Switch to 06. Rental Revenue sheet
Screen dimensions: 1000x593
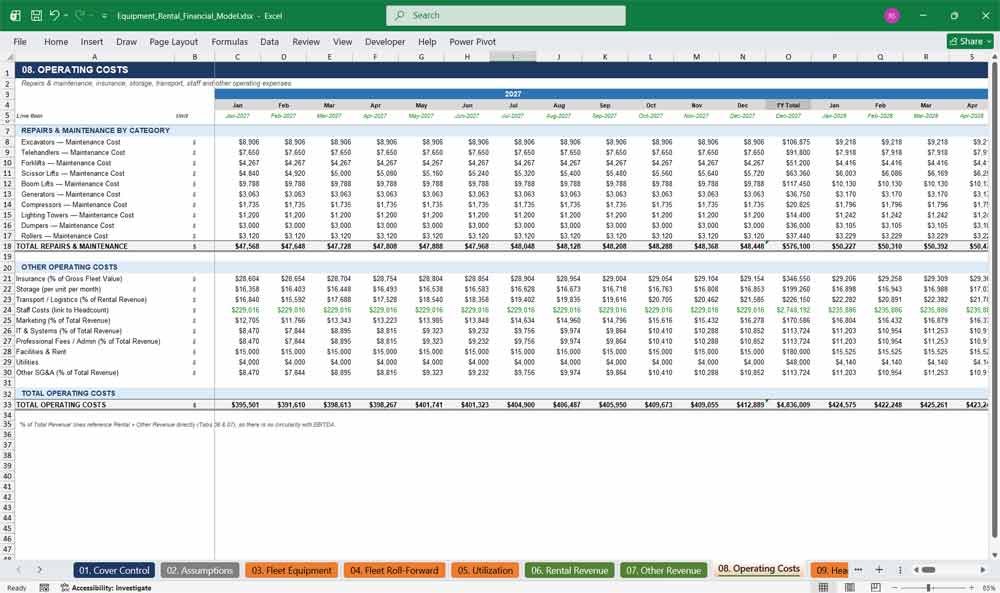pos(570,570)
